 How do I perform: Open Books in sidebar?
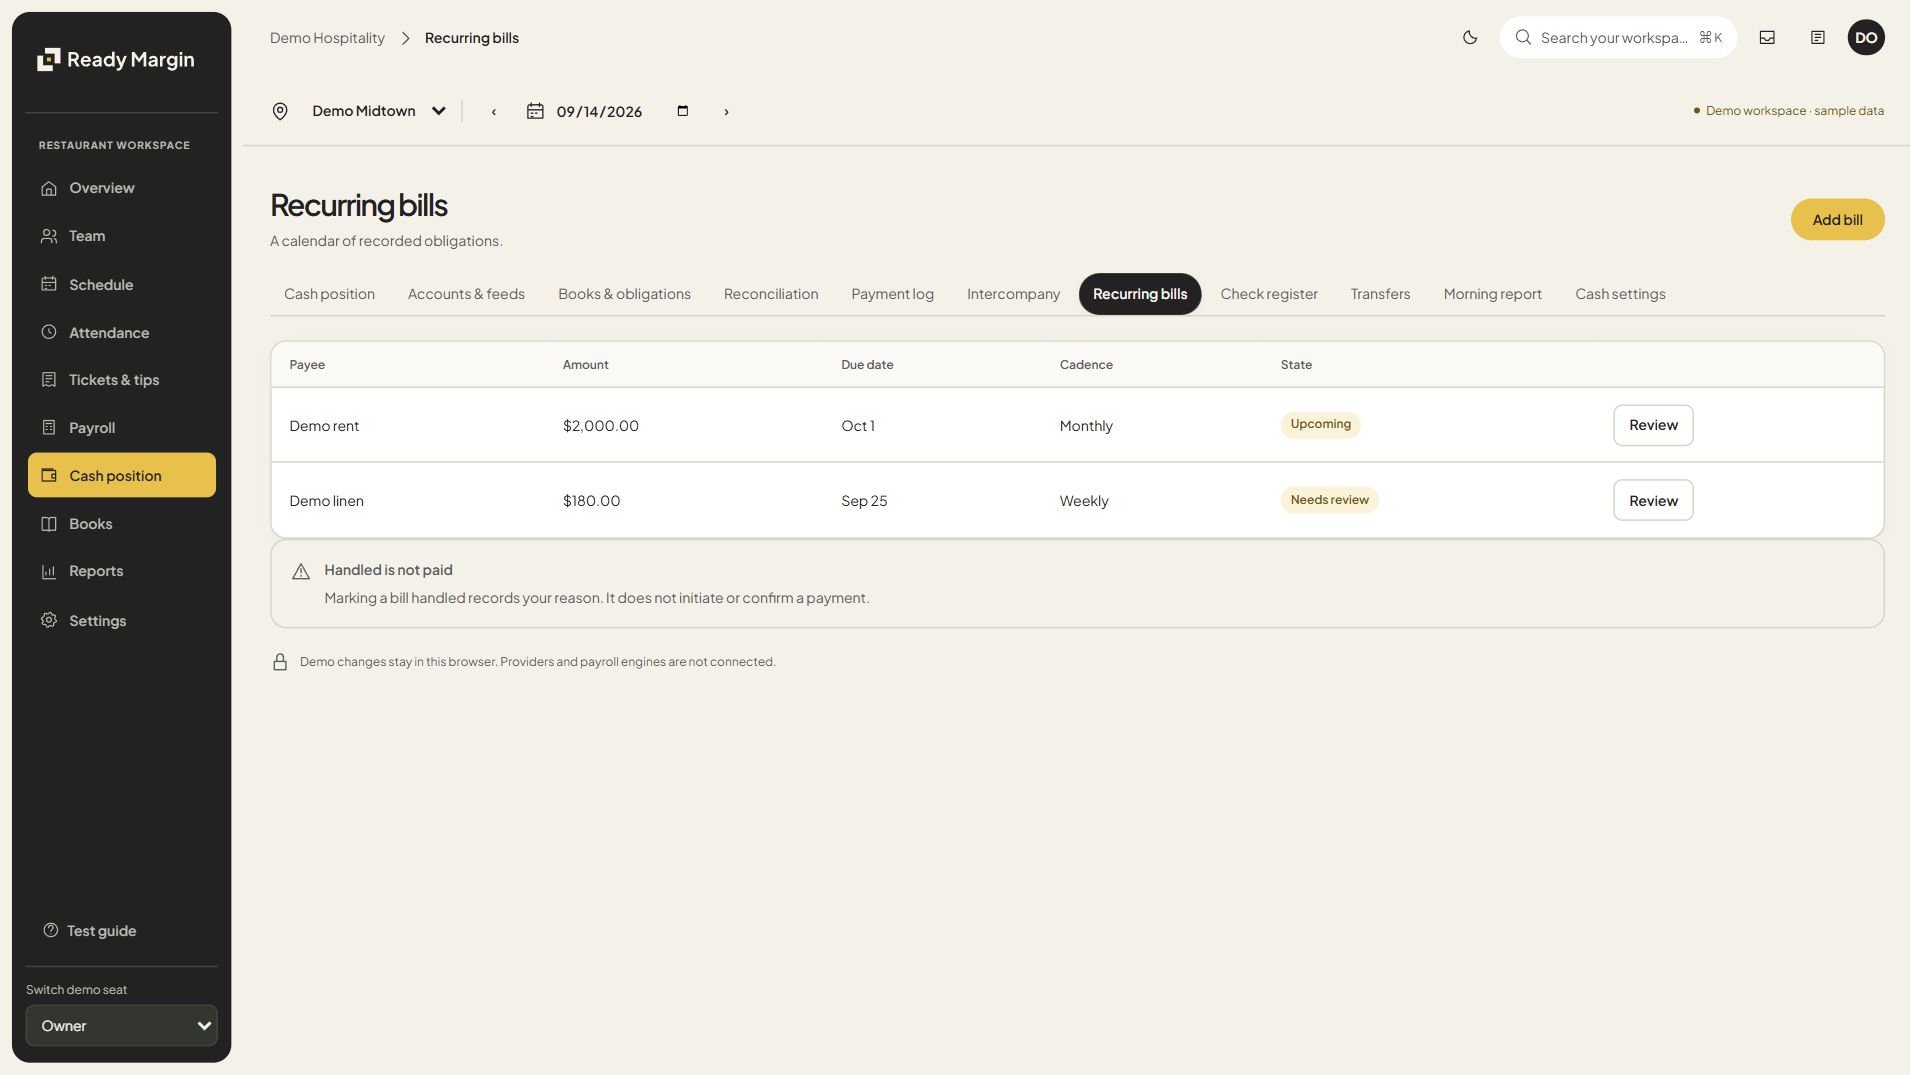point(121,524)
